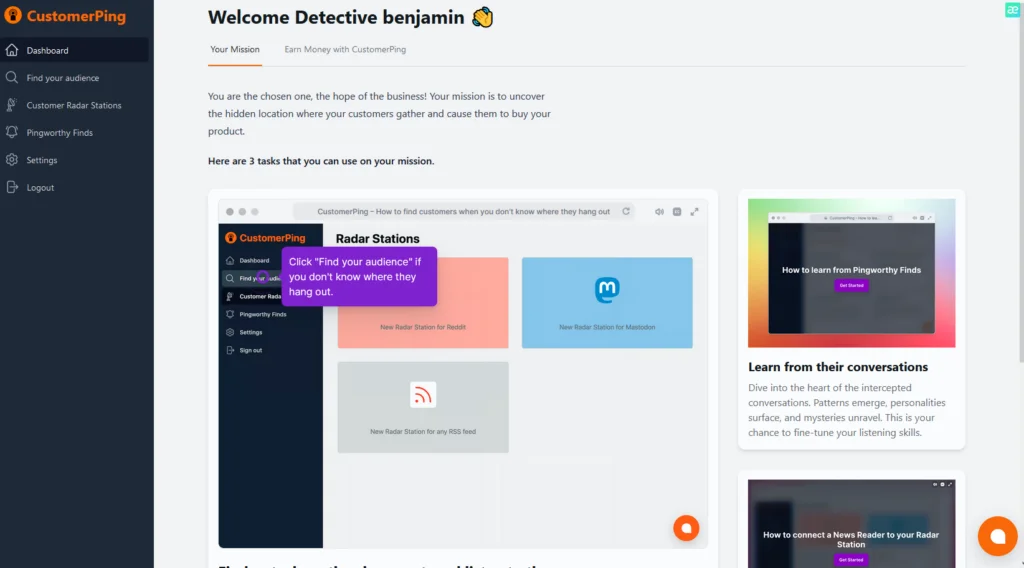The width and height of the screenshot is (1024, 568).
Task: Click the green extension icon at top right
Action: [1012, 10]
